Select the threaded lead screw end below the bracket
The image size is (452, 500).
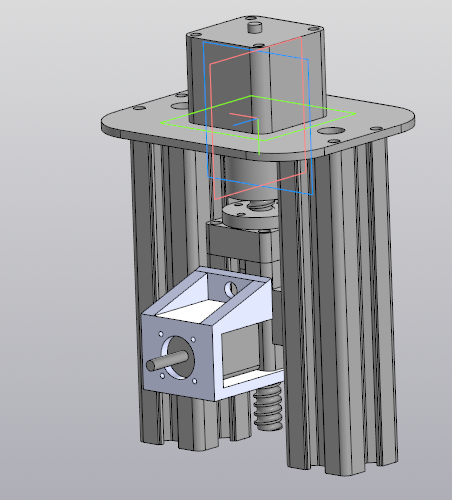(268, 407)
